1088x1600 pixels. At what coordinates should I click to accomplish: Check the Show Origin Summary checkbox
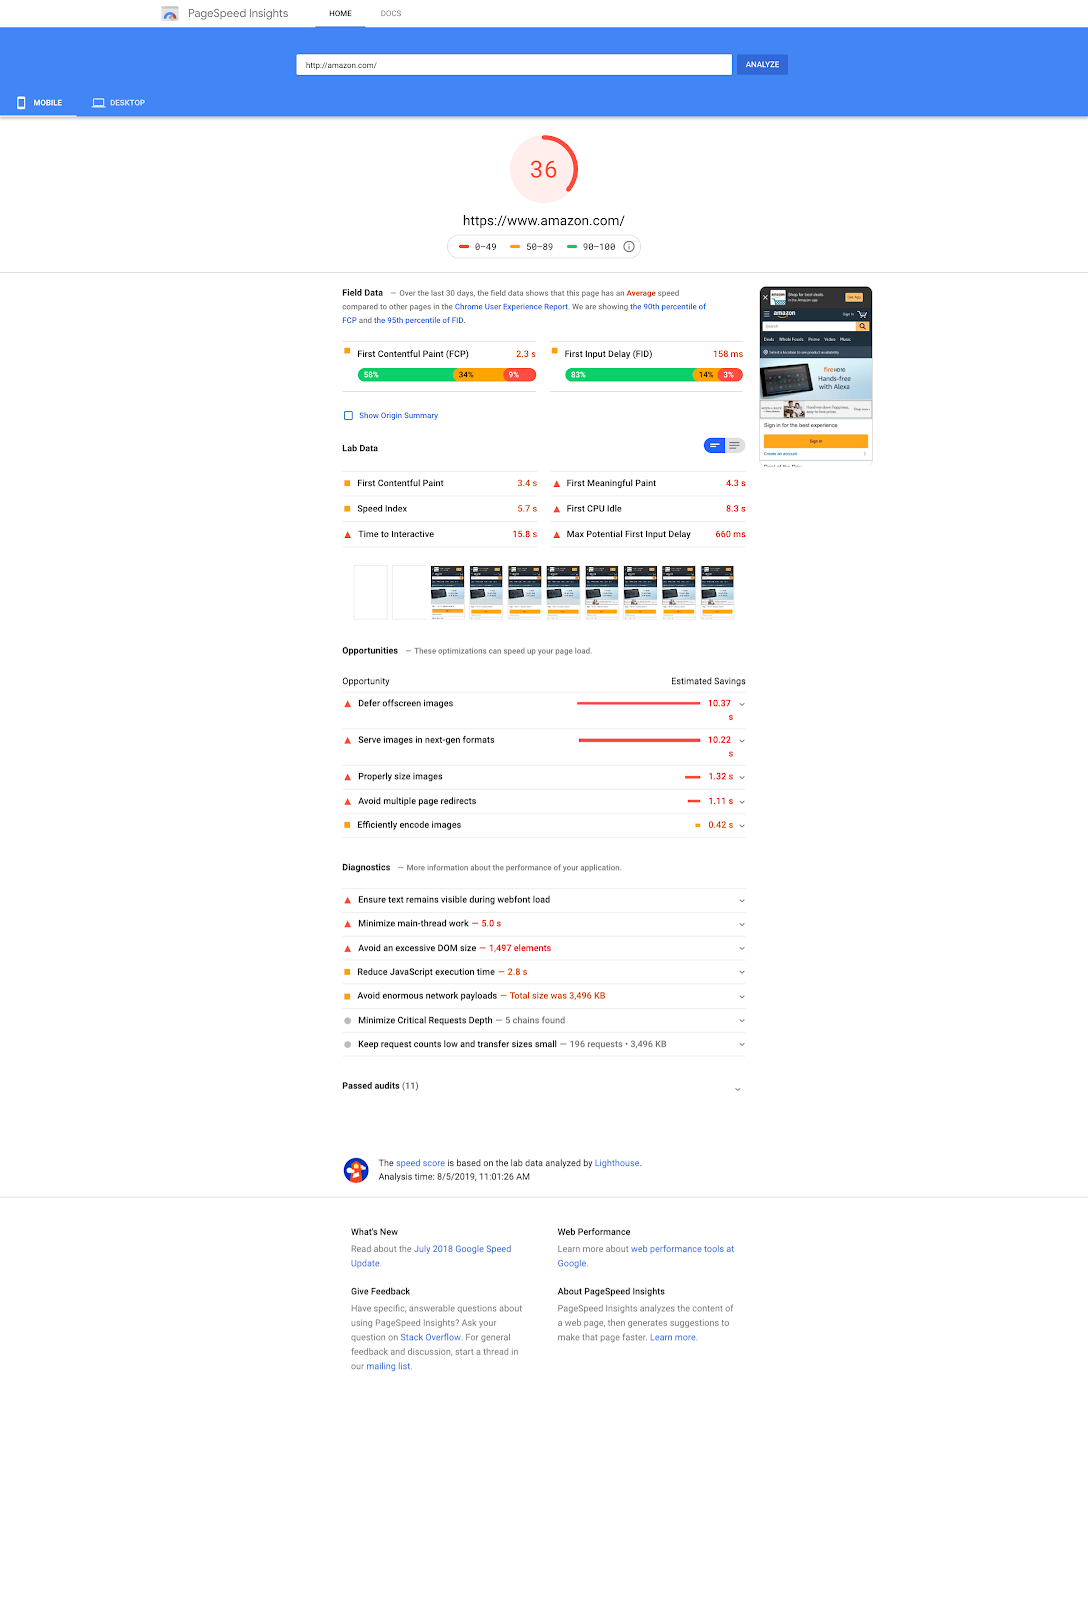click(x=348, y=416)
